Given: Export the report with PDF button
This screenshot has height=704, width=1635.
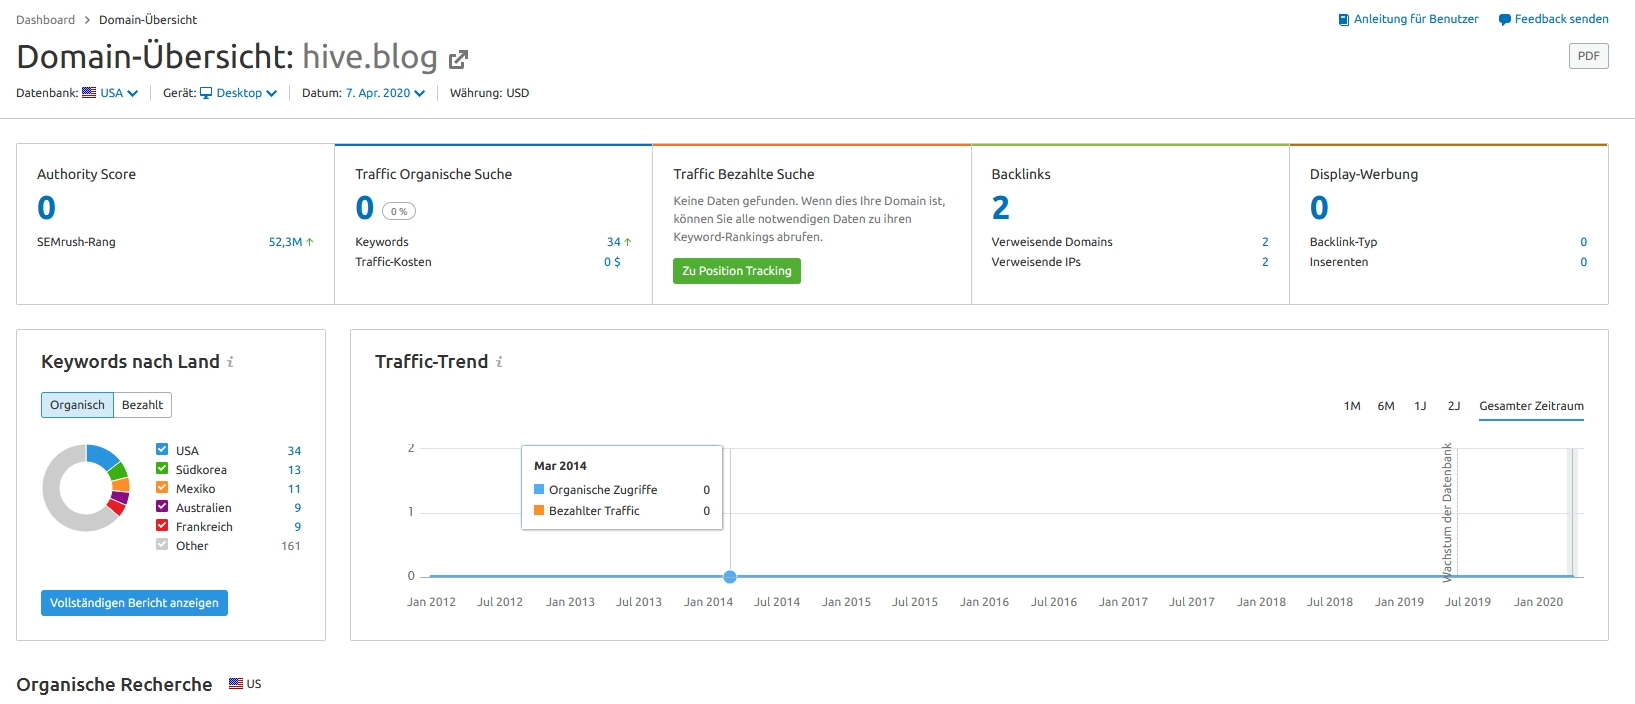Looking at the screenshot, I should (x=1588, y=56).
